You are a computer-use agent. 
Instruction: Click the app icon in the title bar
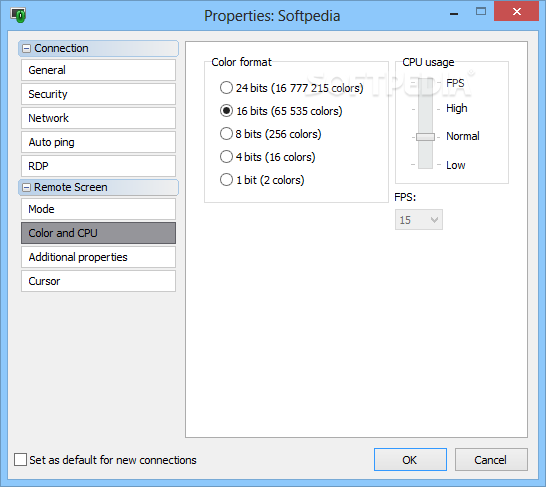coord(18,15)
